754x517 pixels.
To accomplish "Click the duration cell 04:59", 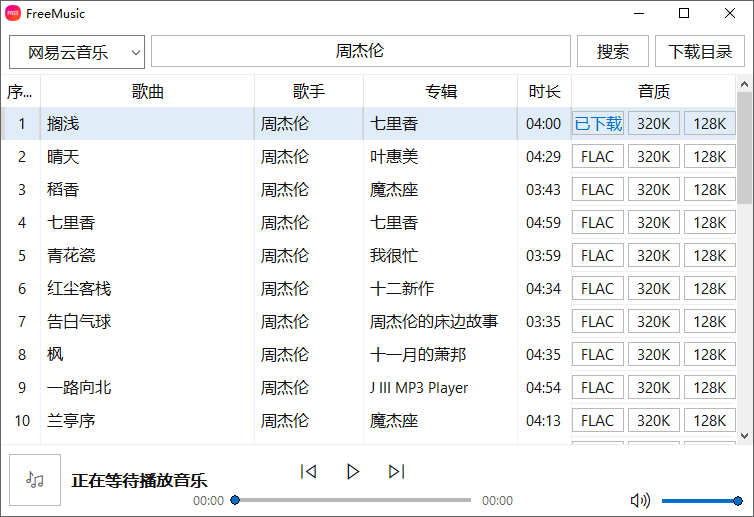I will [x=544, y=223].
